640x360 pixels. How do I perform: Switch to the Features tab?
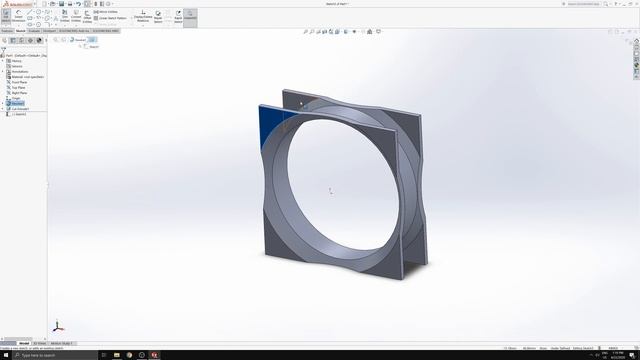7,31
